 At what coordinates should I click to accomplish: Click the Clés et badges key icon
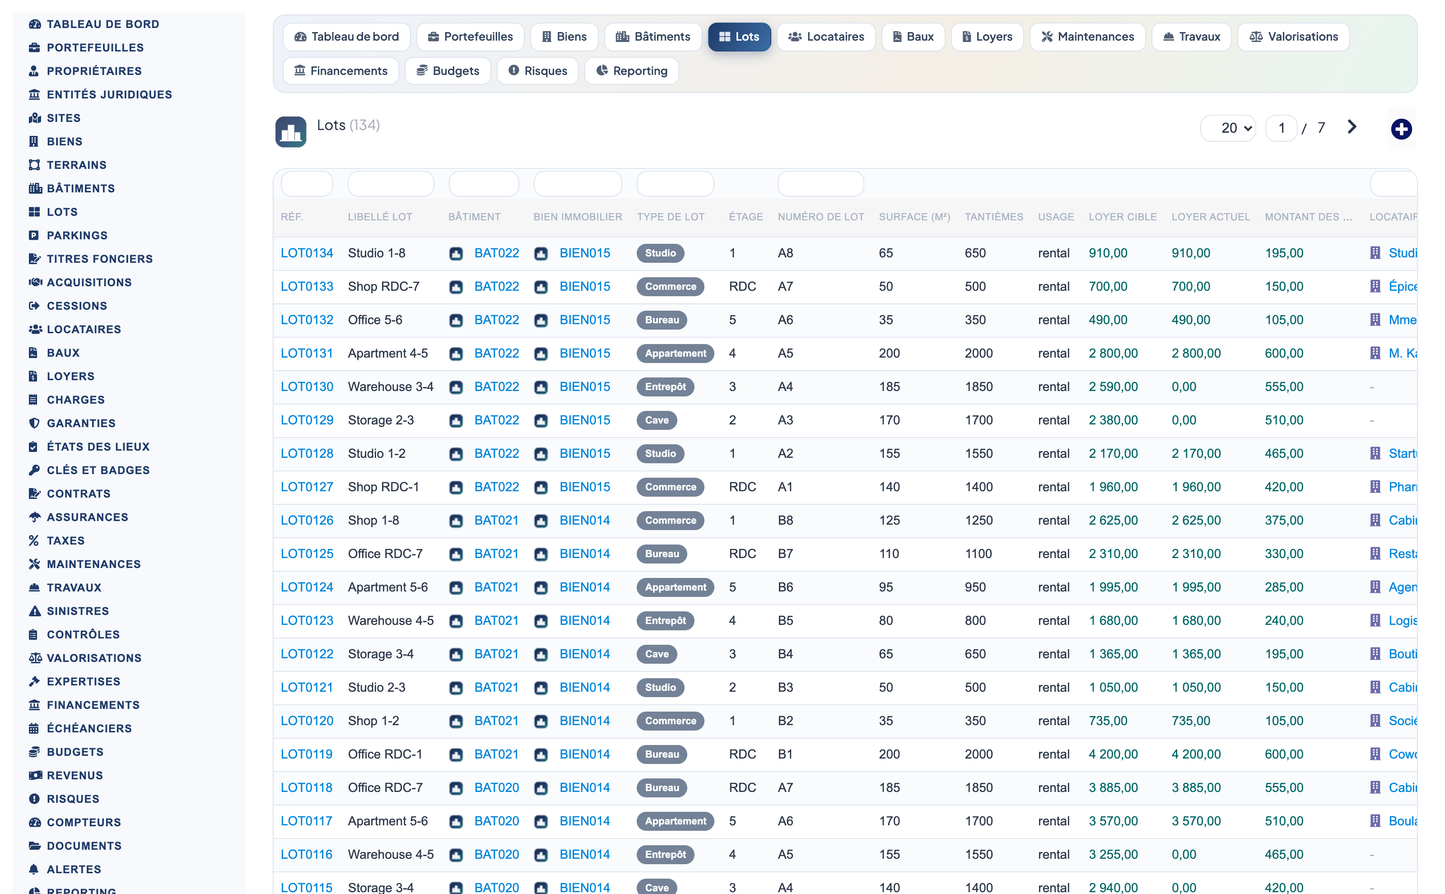[35, 470]
